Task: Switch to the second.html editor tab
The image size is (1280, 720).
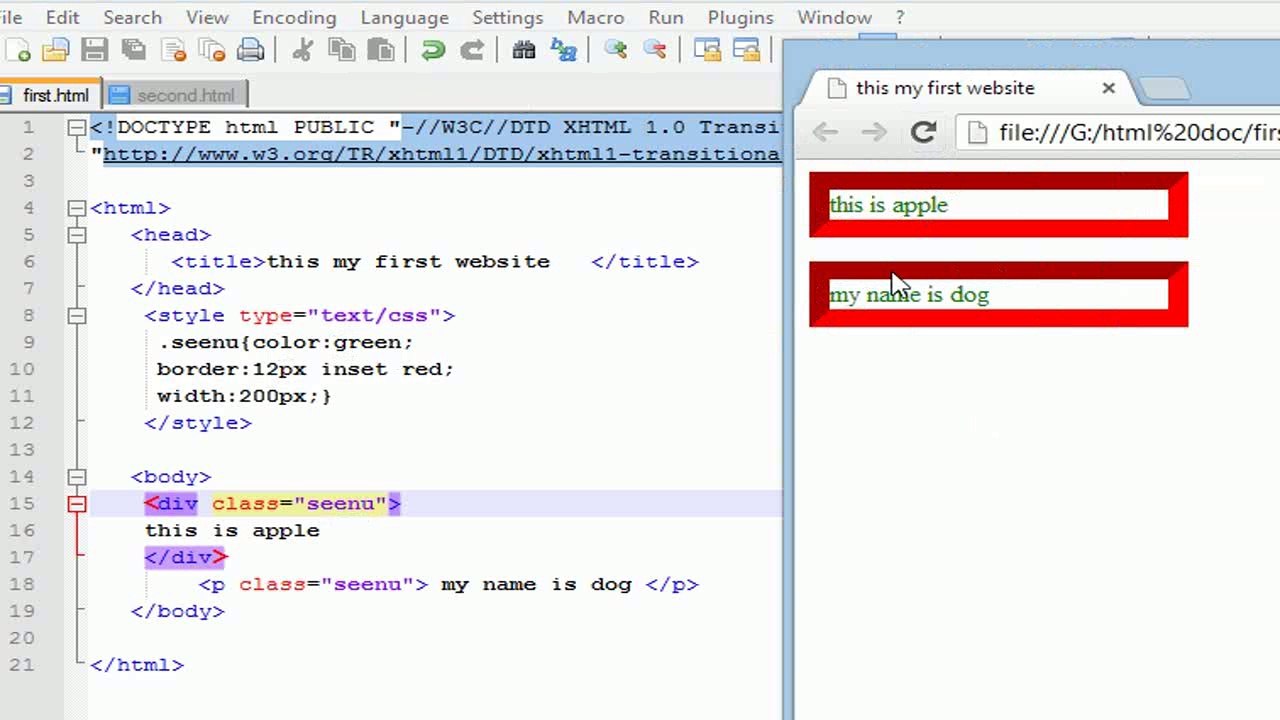Action: 175,95
